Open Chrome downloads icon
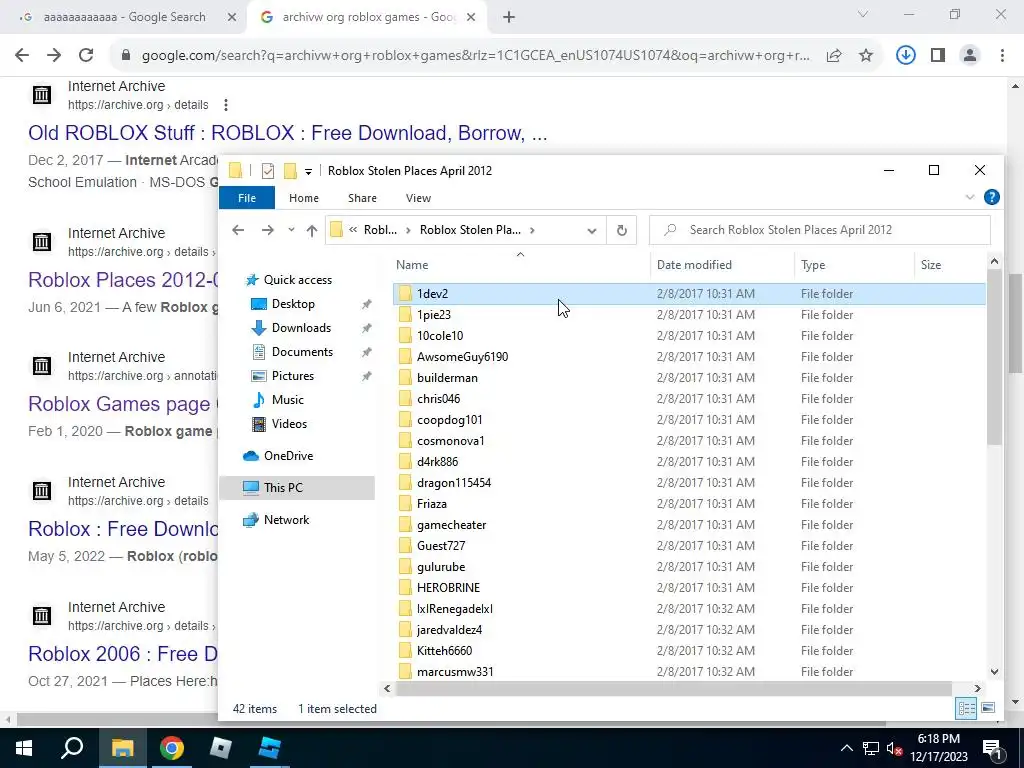Image resolution: width=1024 pixels, height=768 pixels. [905, 56]
